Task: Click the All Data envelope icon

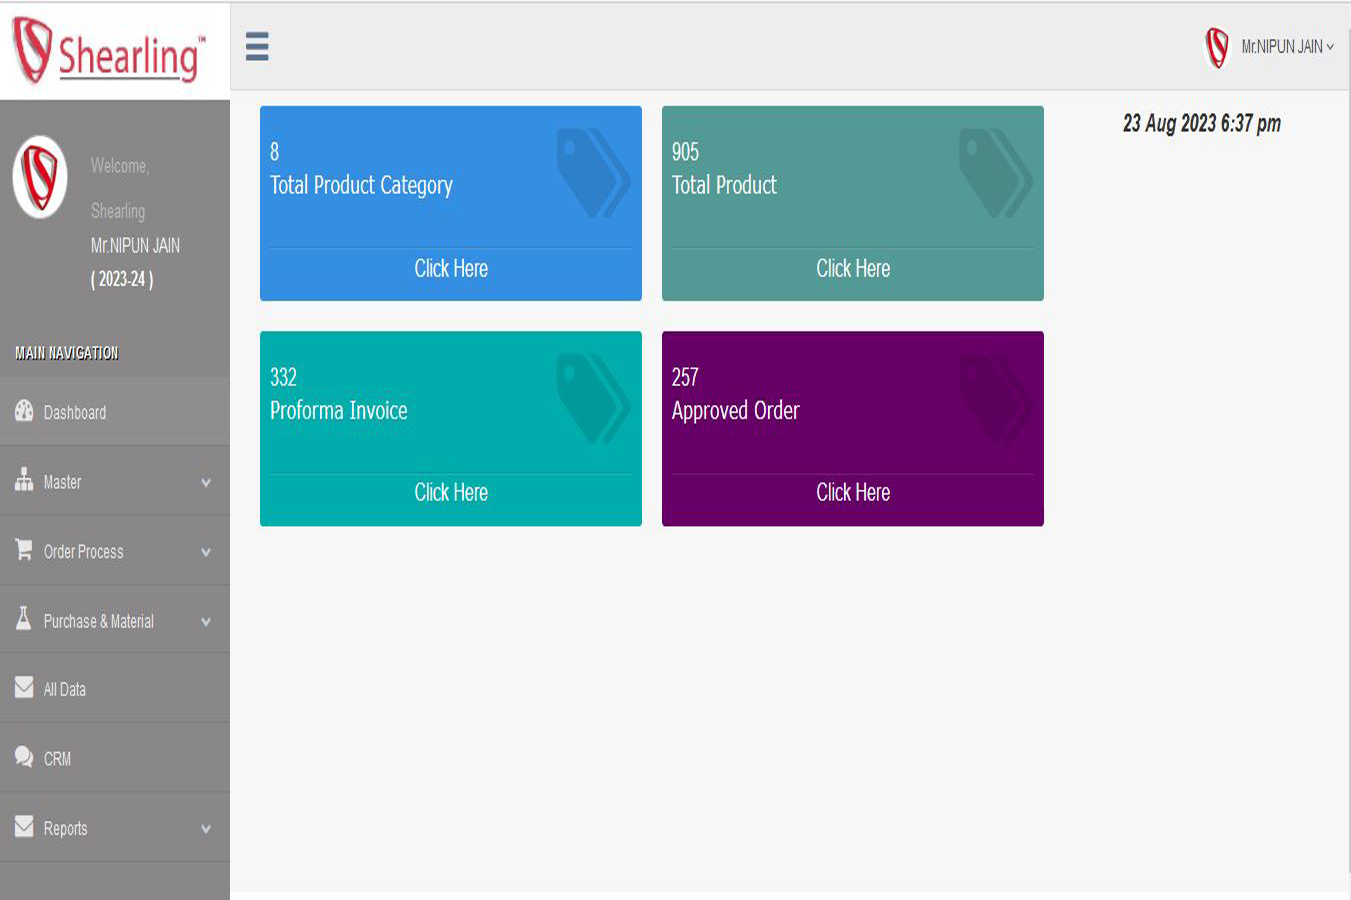Action: tap(24, 688)
